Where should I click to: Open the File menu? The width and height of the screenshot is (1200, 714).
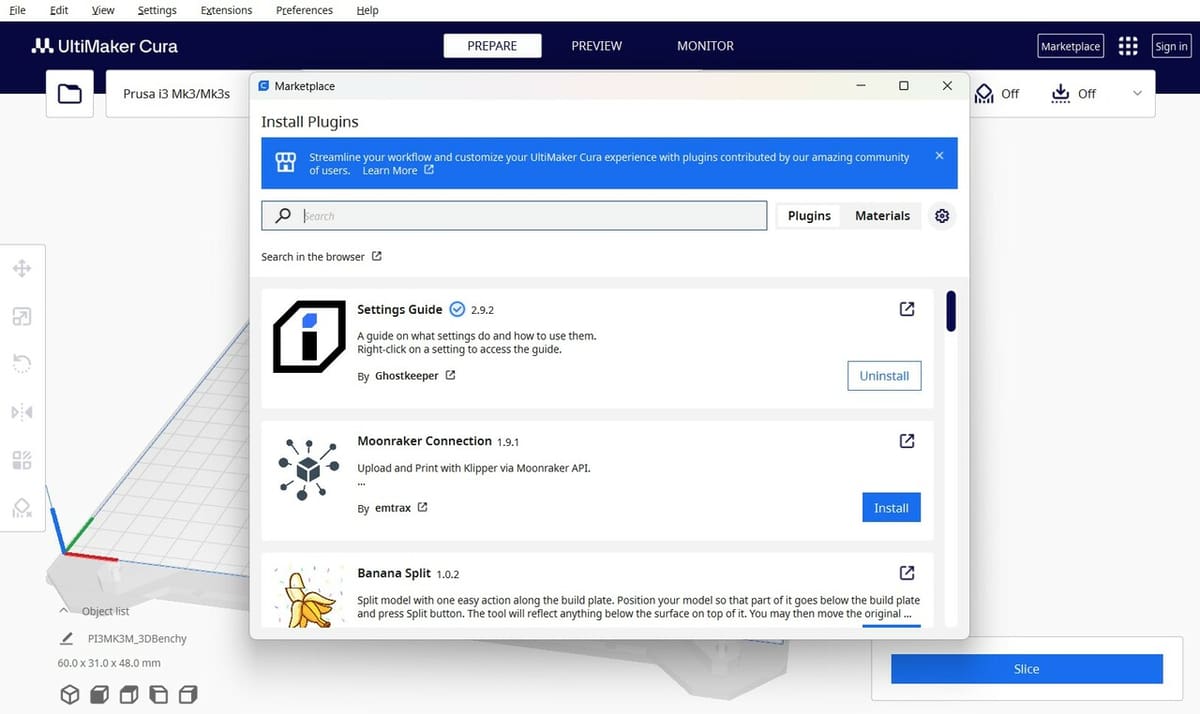[x=17, y=10]
